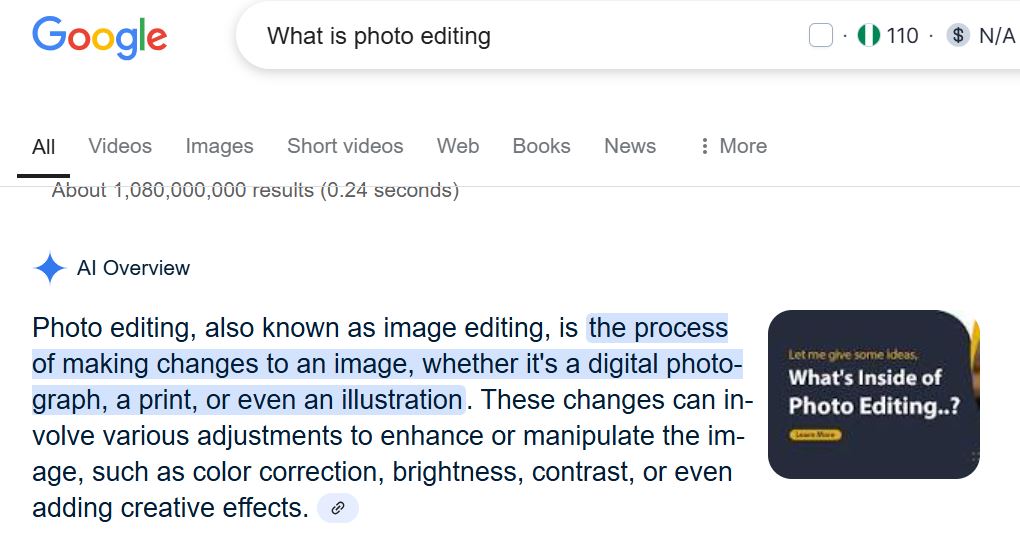Viewport: 1020px width, 548px height.
Task: Open the 'What's Inside of Photo Editing' thumbnail
Action: pyautogui.click(x=873, y=394)
